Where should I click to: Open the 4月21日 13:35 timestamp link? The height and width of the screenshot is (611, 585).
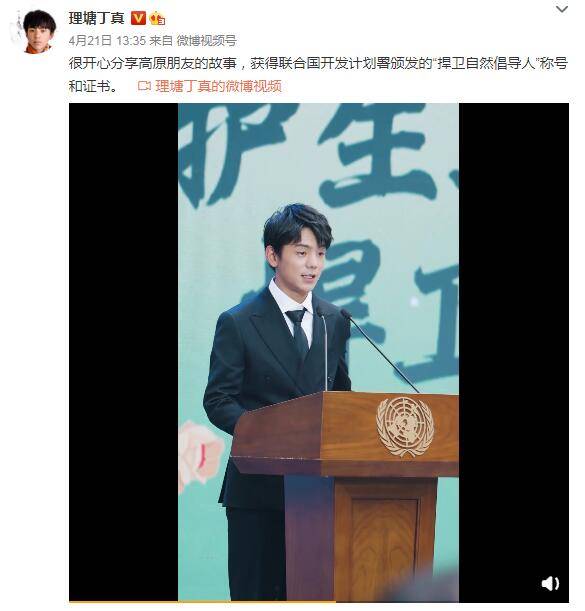[x=107, y=41]
